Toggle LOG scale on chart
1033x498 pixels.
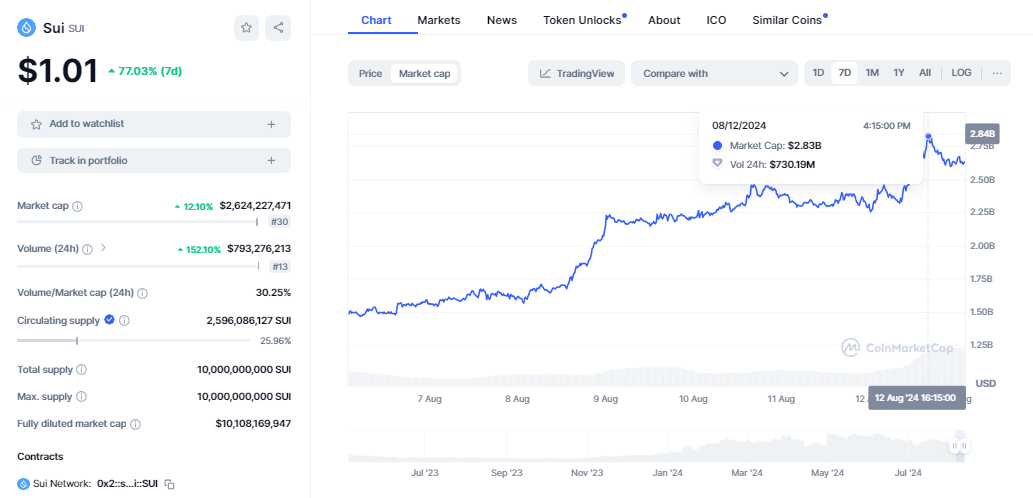pyautogui.click(x=961, y=72)
